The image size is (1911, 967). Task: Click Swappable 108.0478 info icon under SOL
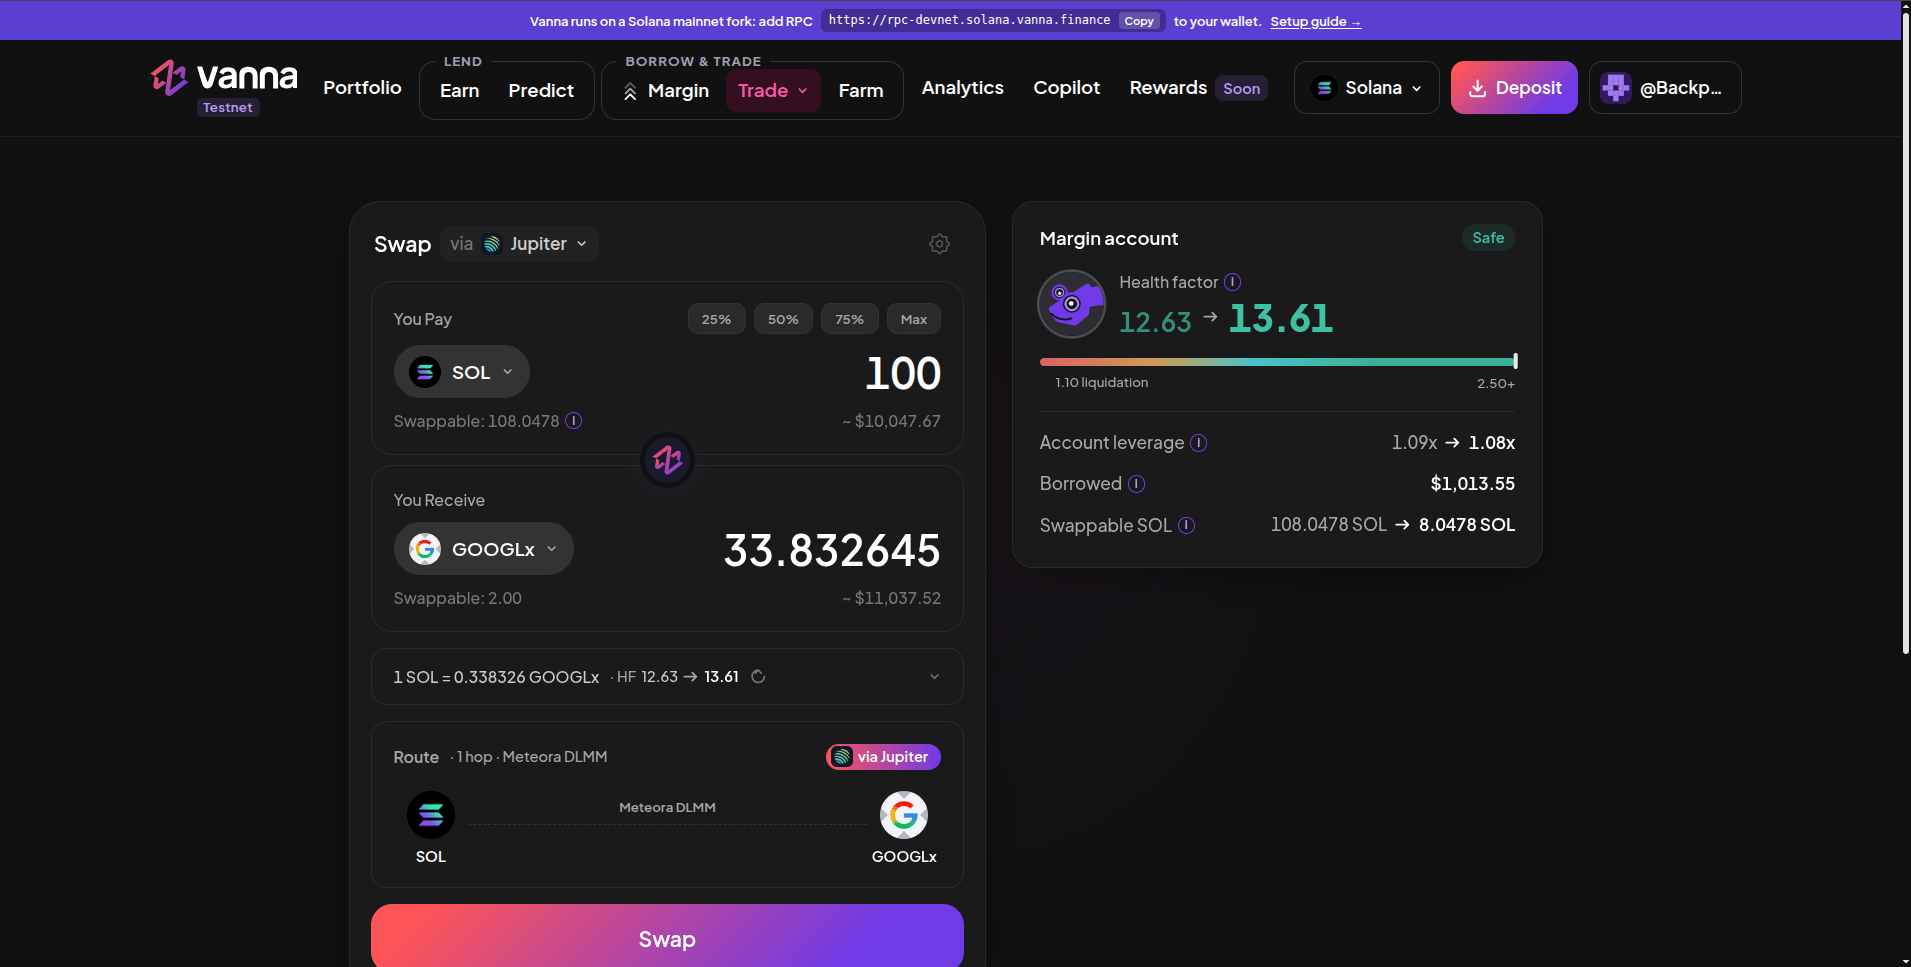click(574, 421)
